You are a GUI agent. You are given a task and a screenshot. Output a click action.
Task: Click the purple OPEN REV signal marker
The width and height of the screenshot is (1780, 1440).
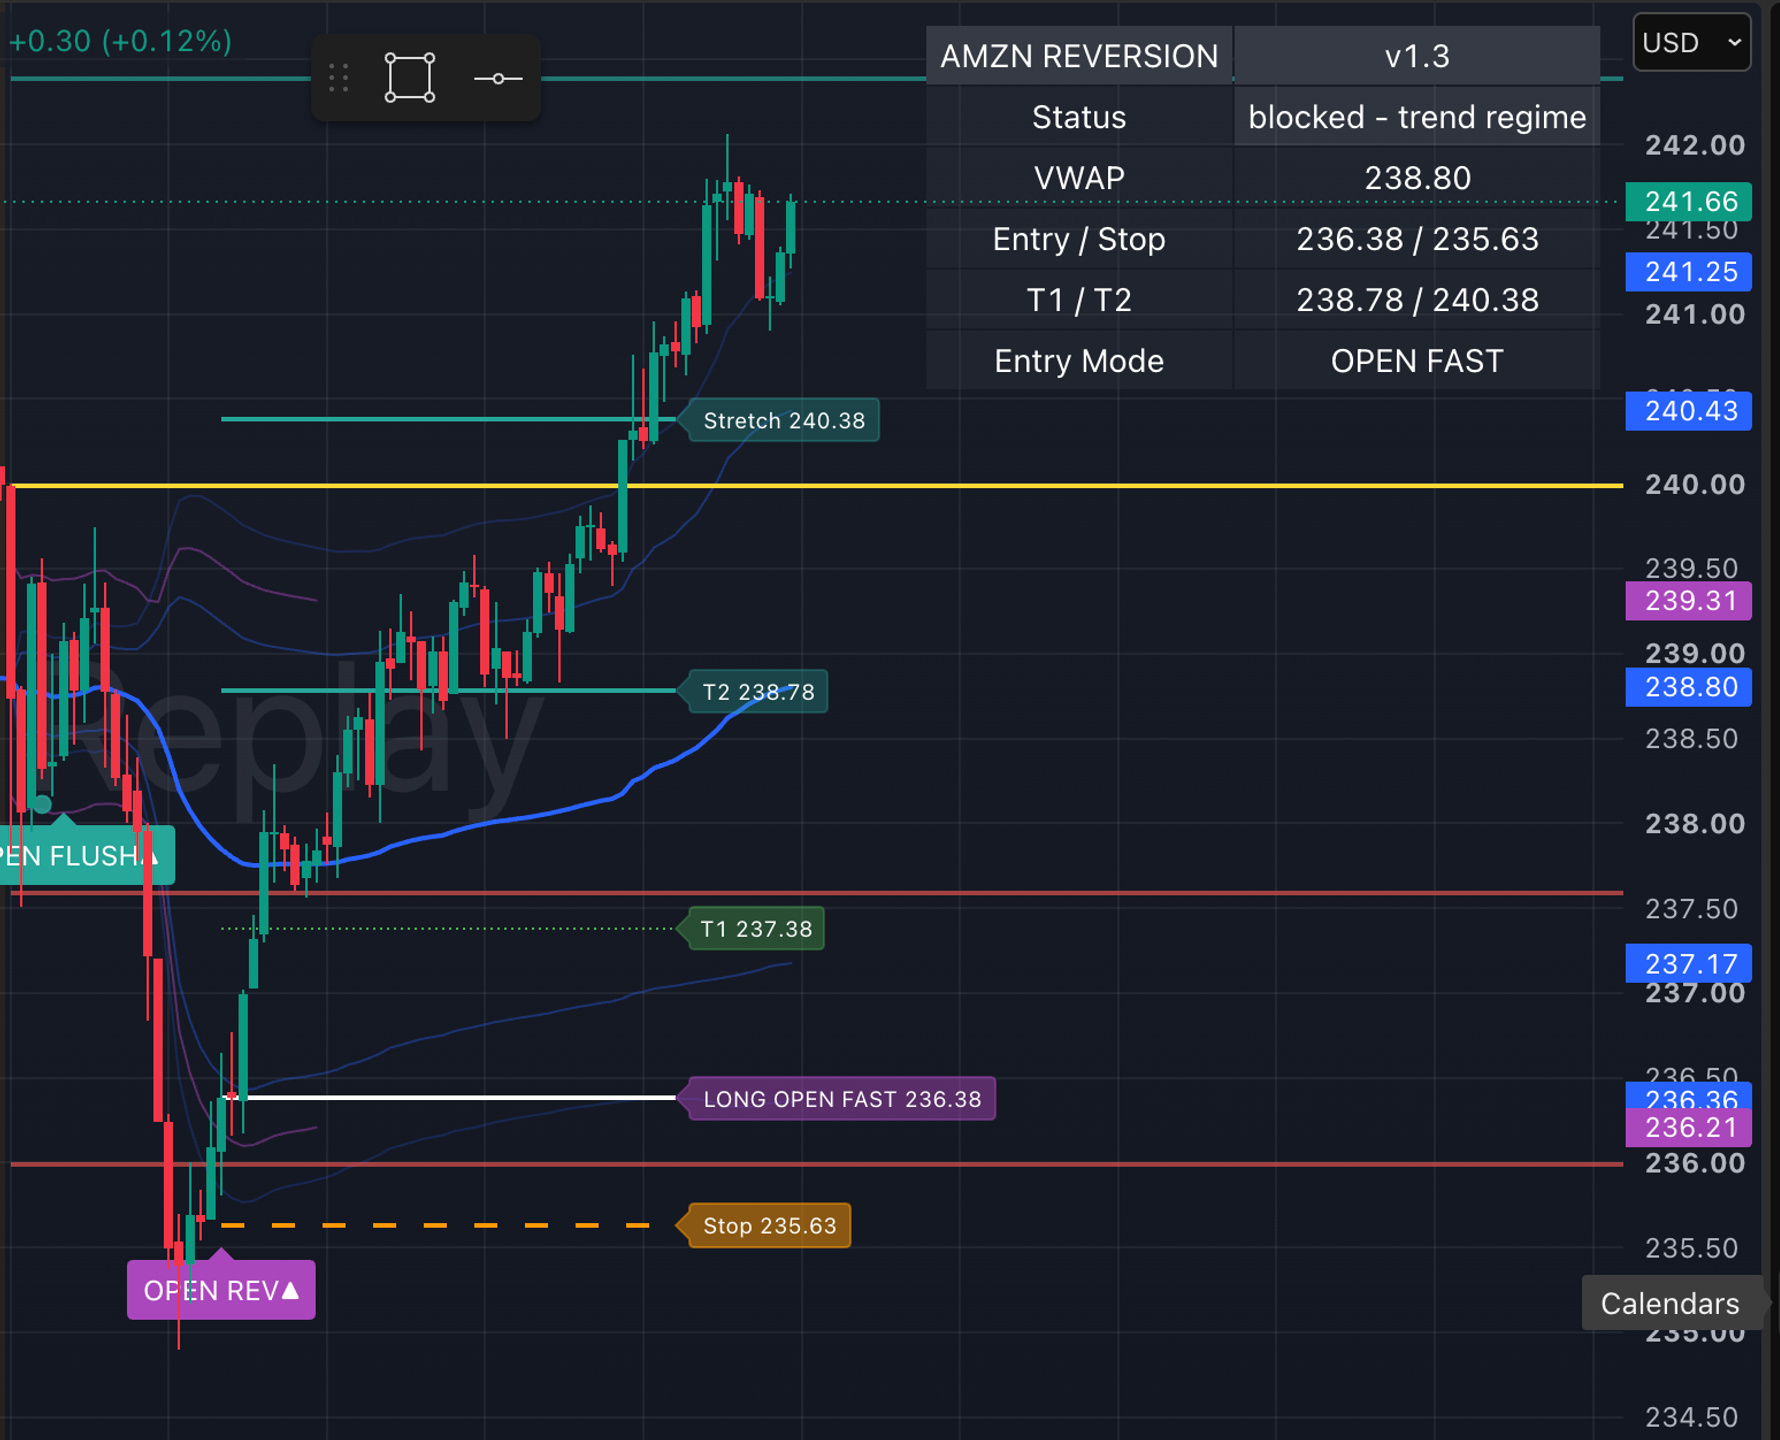[x=221, y=1290]
